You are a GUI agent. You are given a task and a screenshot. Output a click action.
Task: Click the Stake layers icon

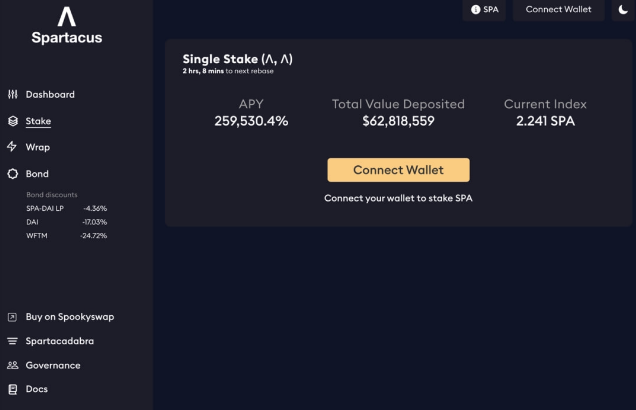coord(13,121)
